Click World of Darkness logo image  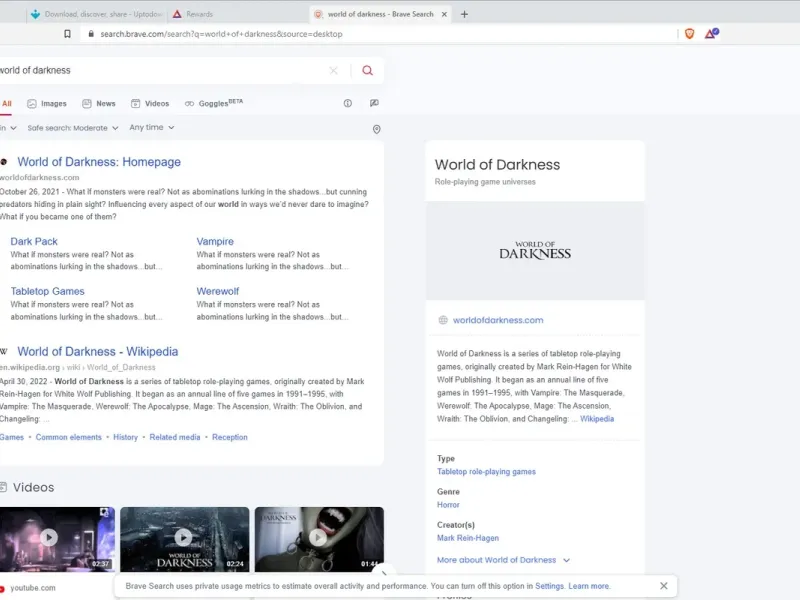point(535,251)
